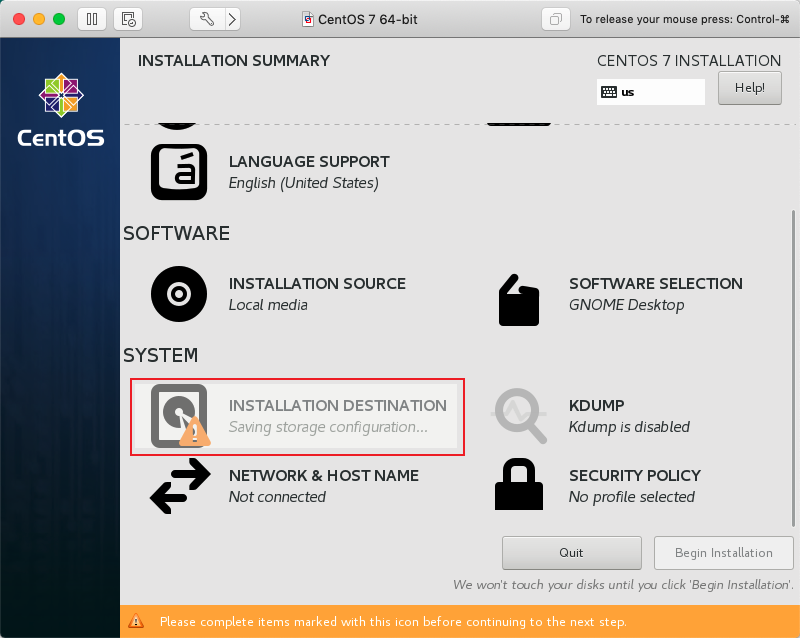Click the Installation Source disc icon
The width and height of the screenshot is (800, 638).
click(179, 293)
